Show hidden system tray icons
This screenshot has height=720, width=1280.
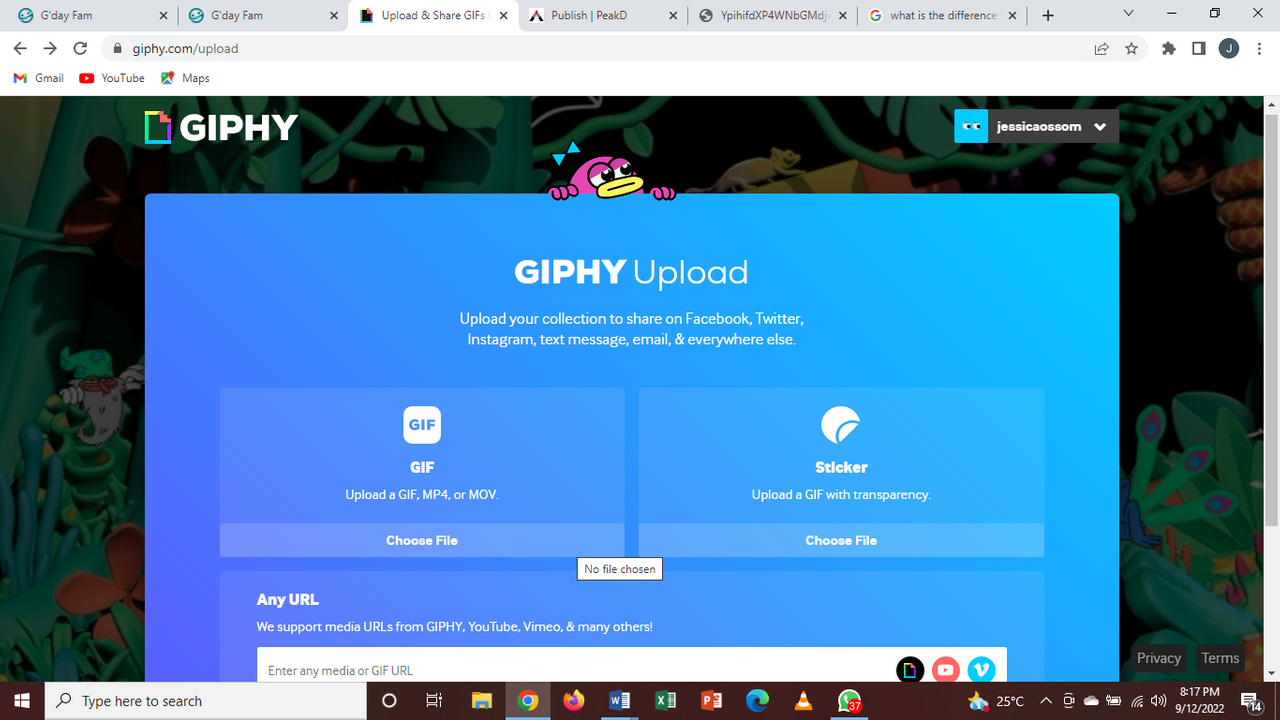click(1046, 701)
